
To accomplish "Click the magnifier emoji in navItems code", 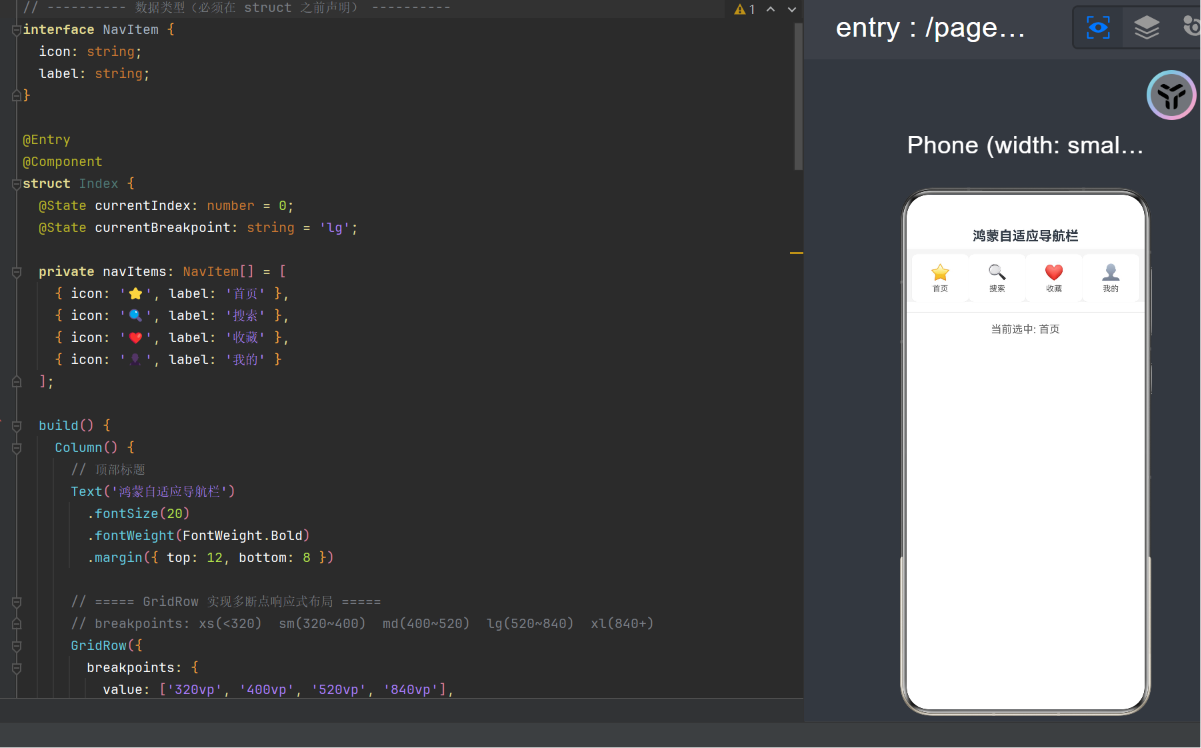I will [x=136, y=316].
